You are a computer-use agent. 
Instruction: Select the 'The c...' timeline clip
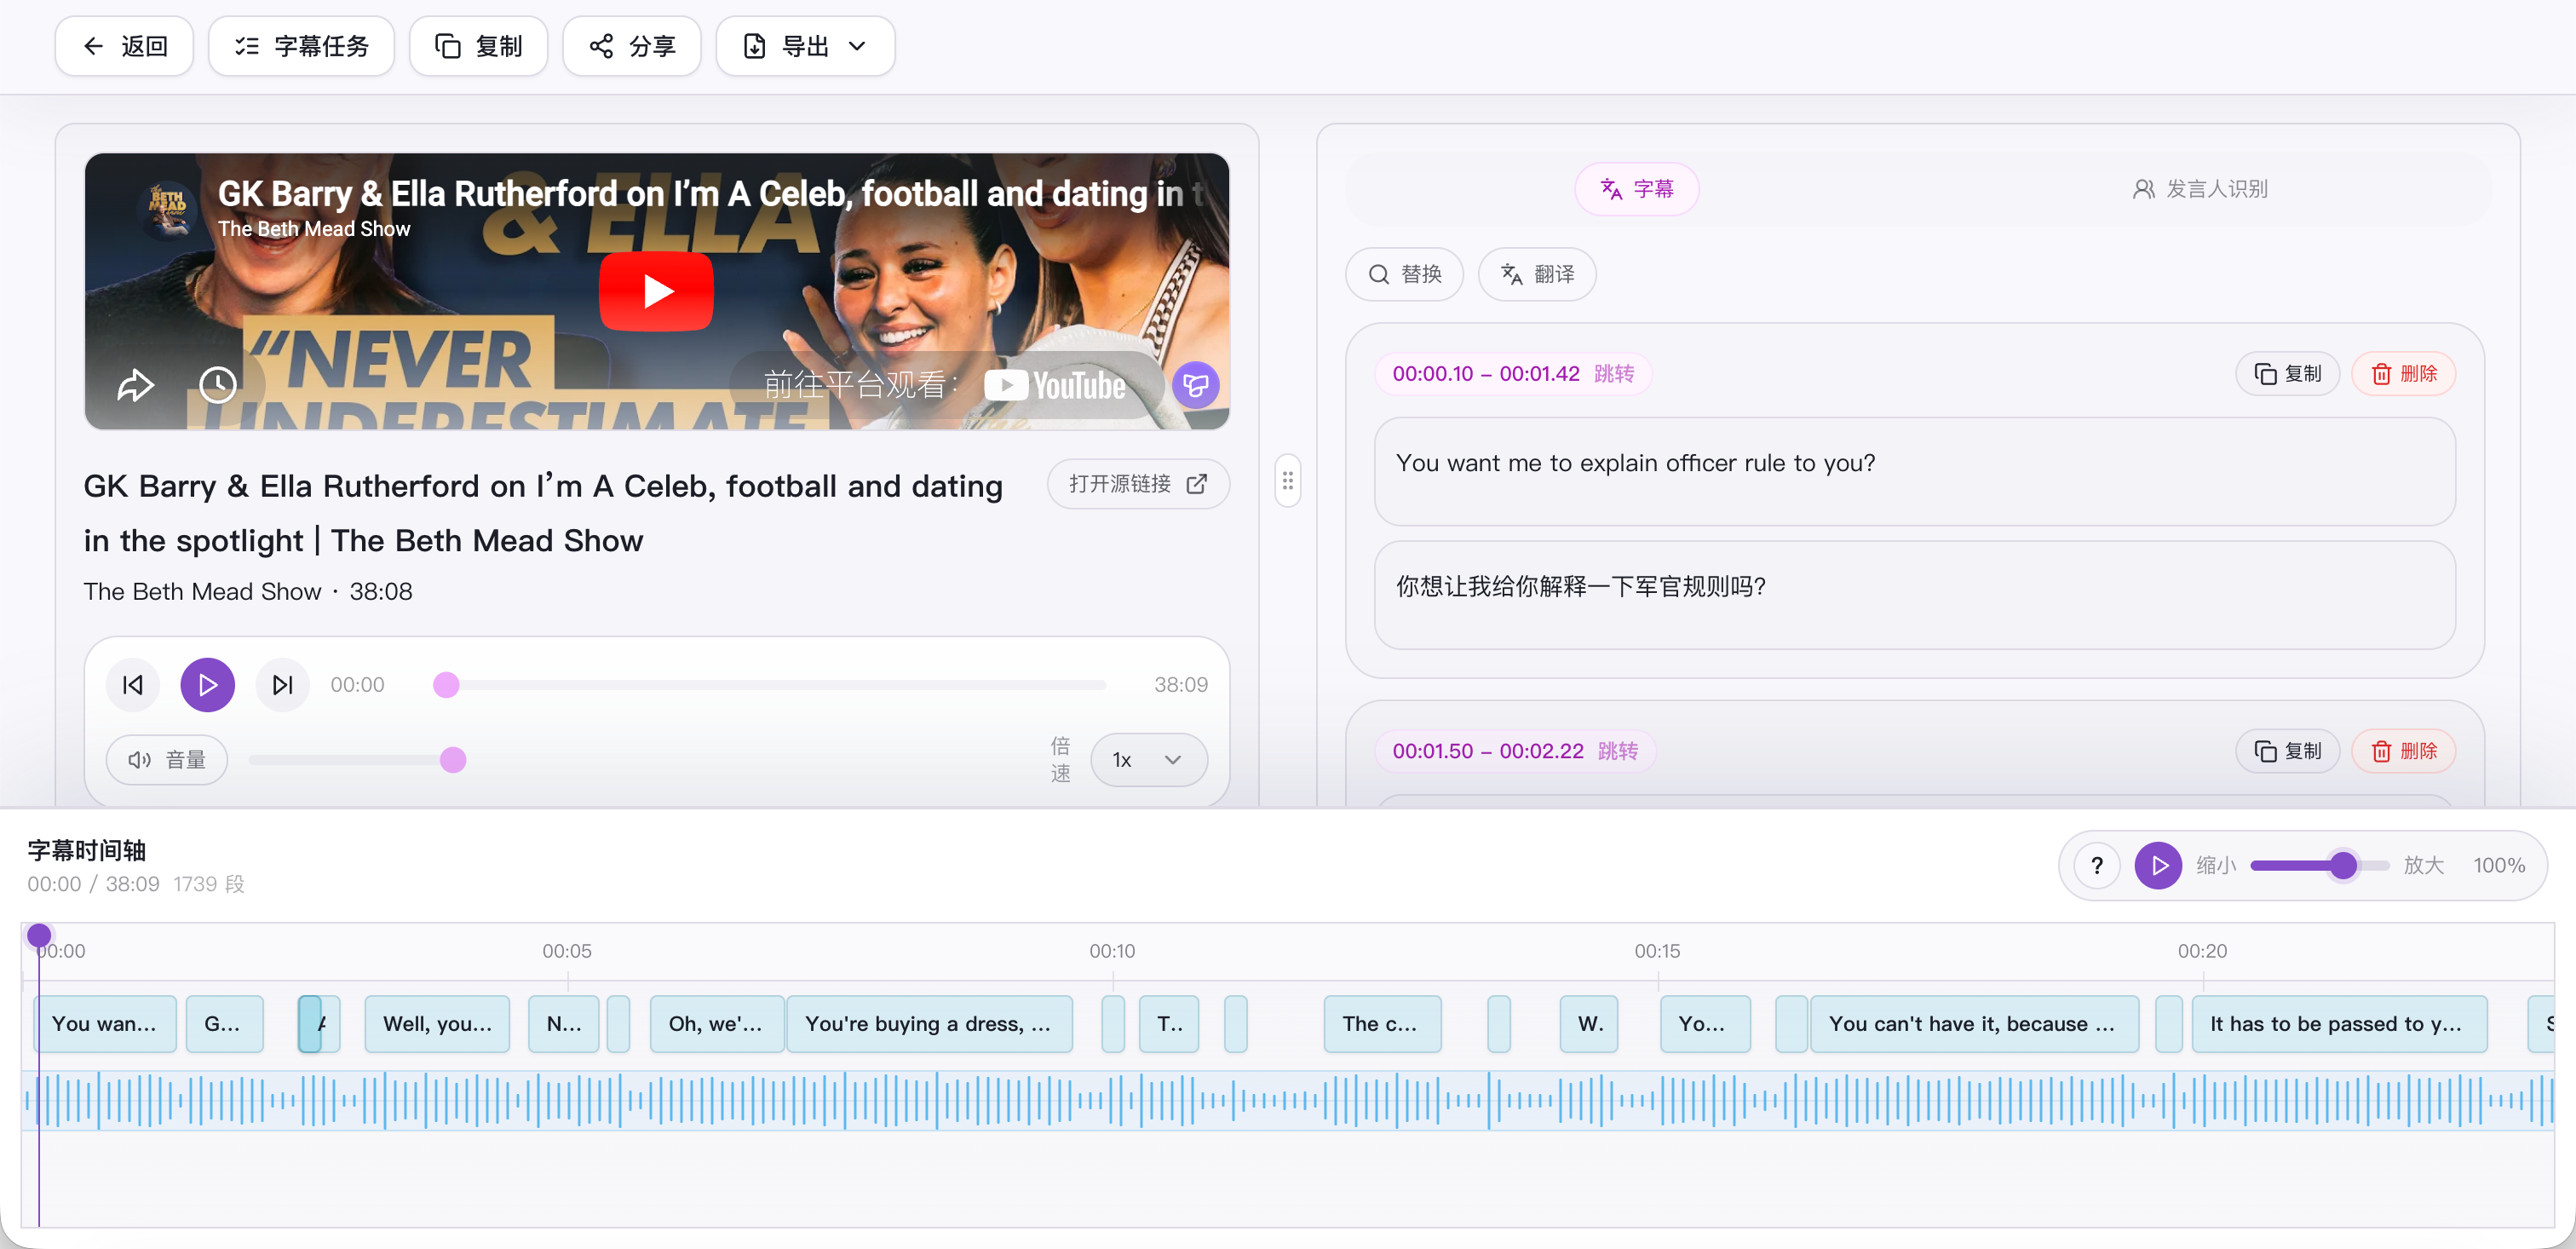coord(1382,1023)
